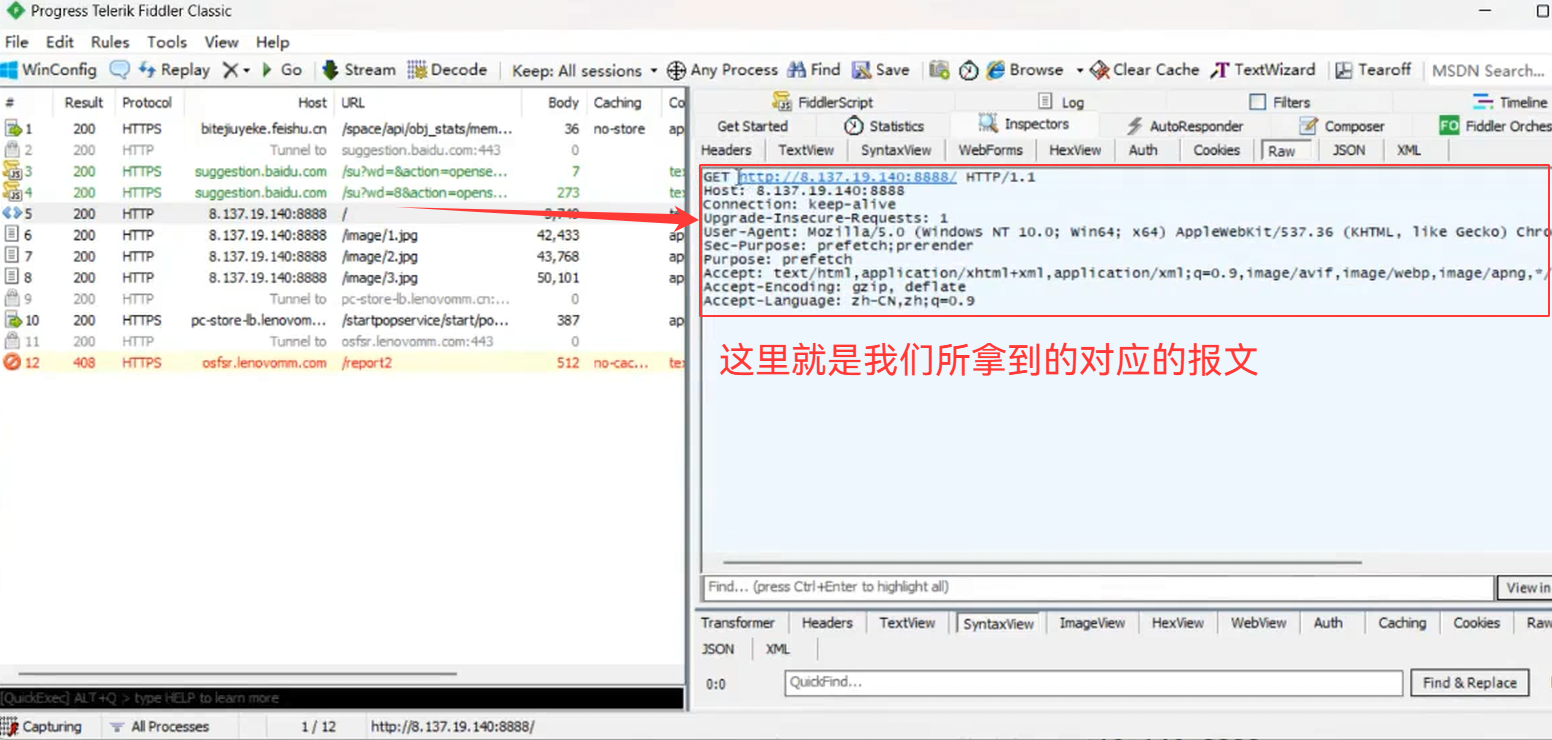Clear Cache from the toolbar
This screenshot has width=1552, height=740.
(x=1144, y=70)
